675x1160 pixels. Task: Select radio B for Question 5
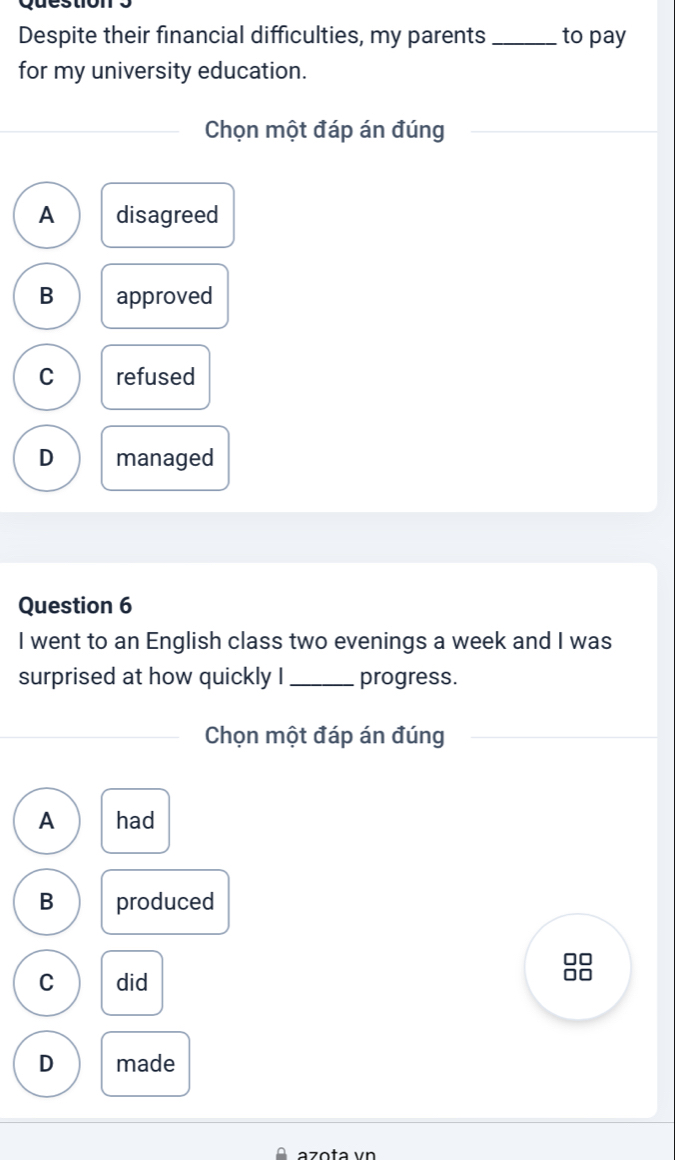click(x=47, y=296)
